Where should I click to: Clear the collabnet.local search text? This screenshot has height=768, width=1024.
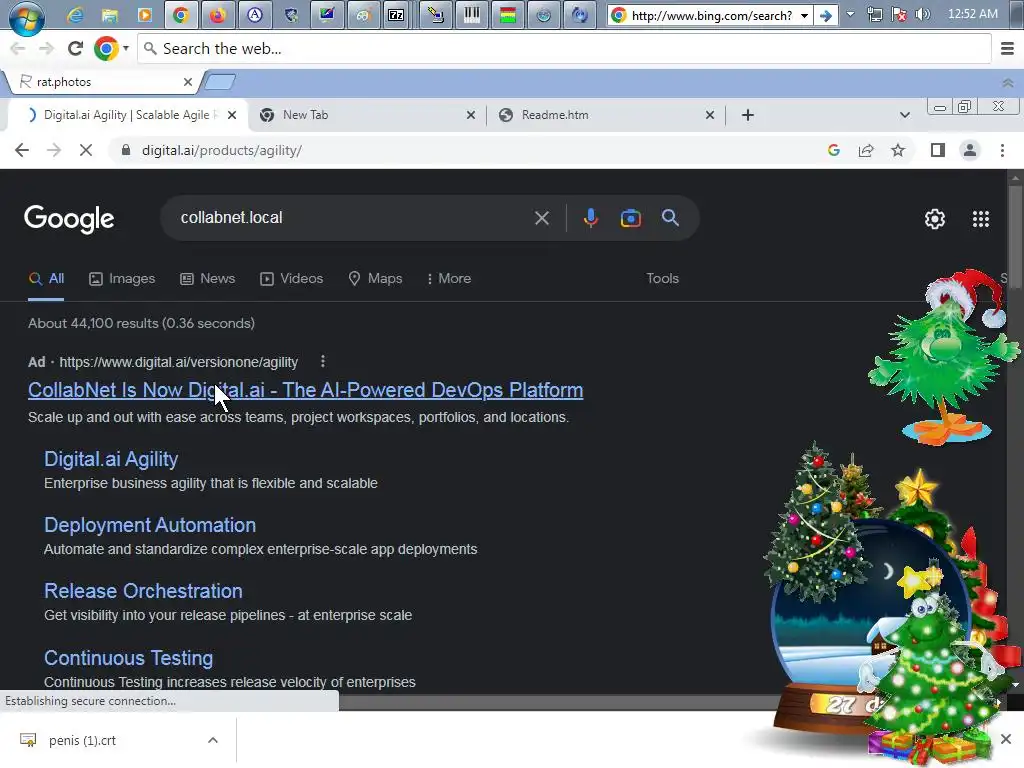[x=542, y=218]
